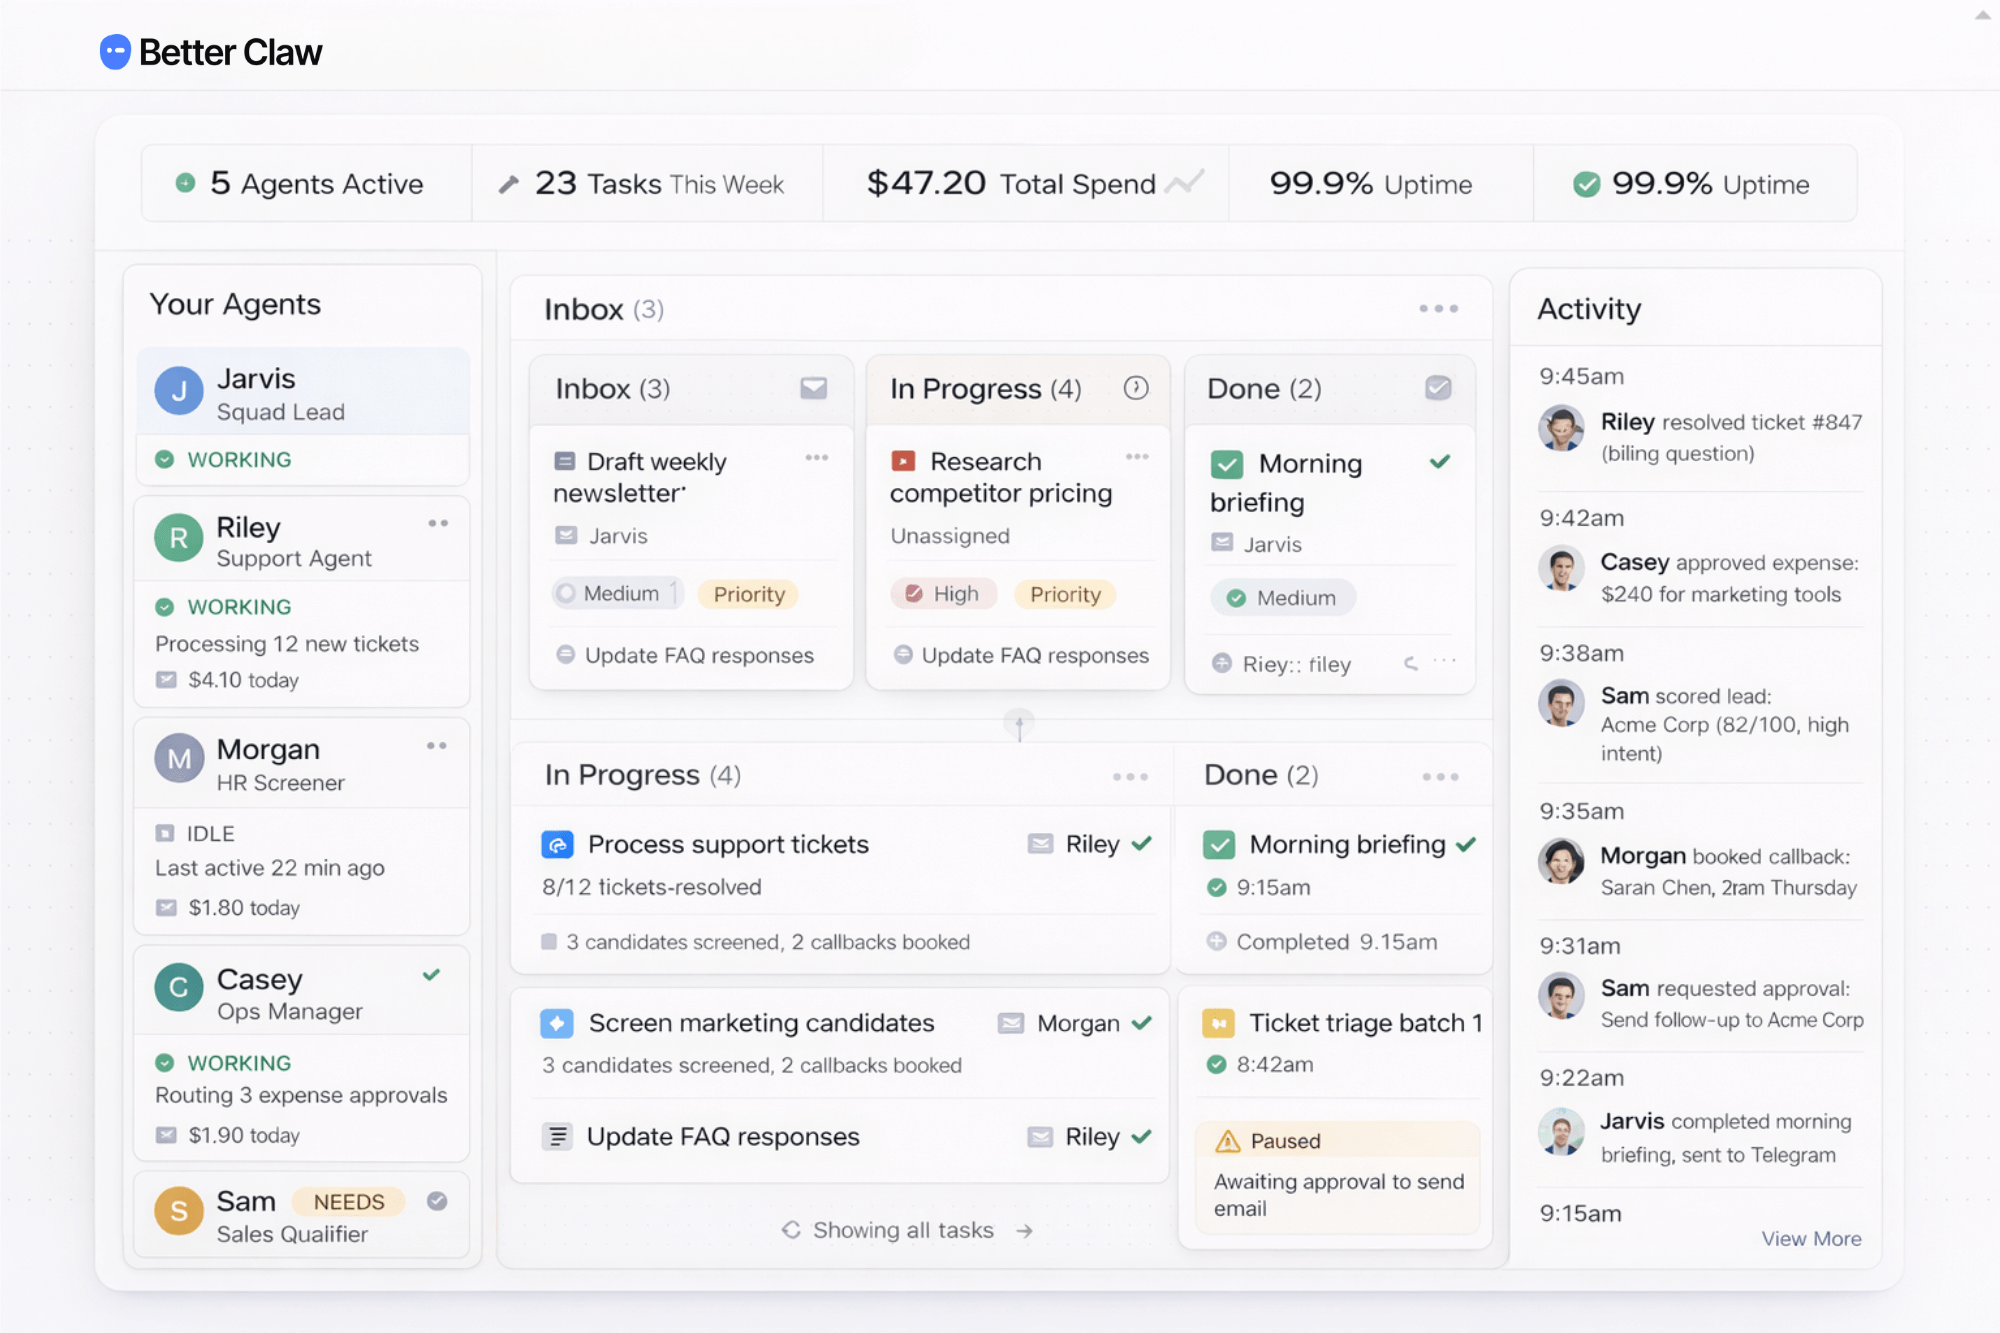The width and height of the screenshot is (2000, 1333).
Task: Click the diamond icon on Screen marketing candidates
Action: pos(558,1022)
